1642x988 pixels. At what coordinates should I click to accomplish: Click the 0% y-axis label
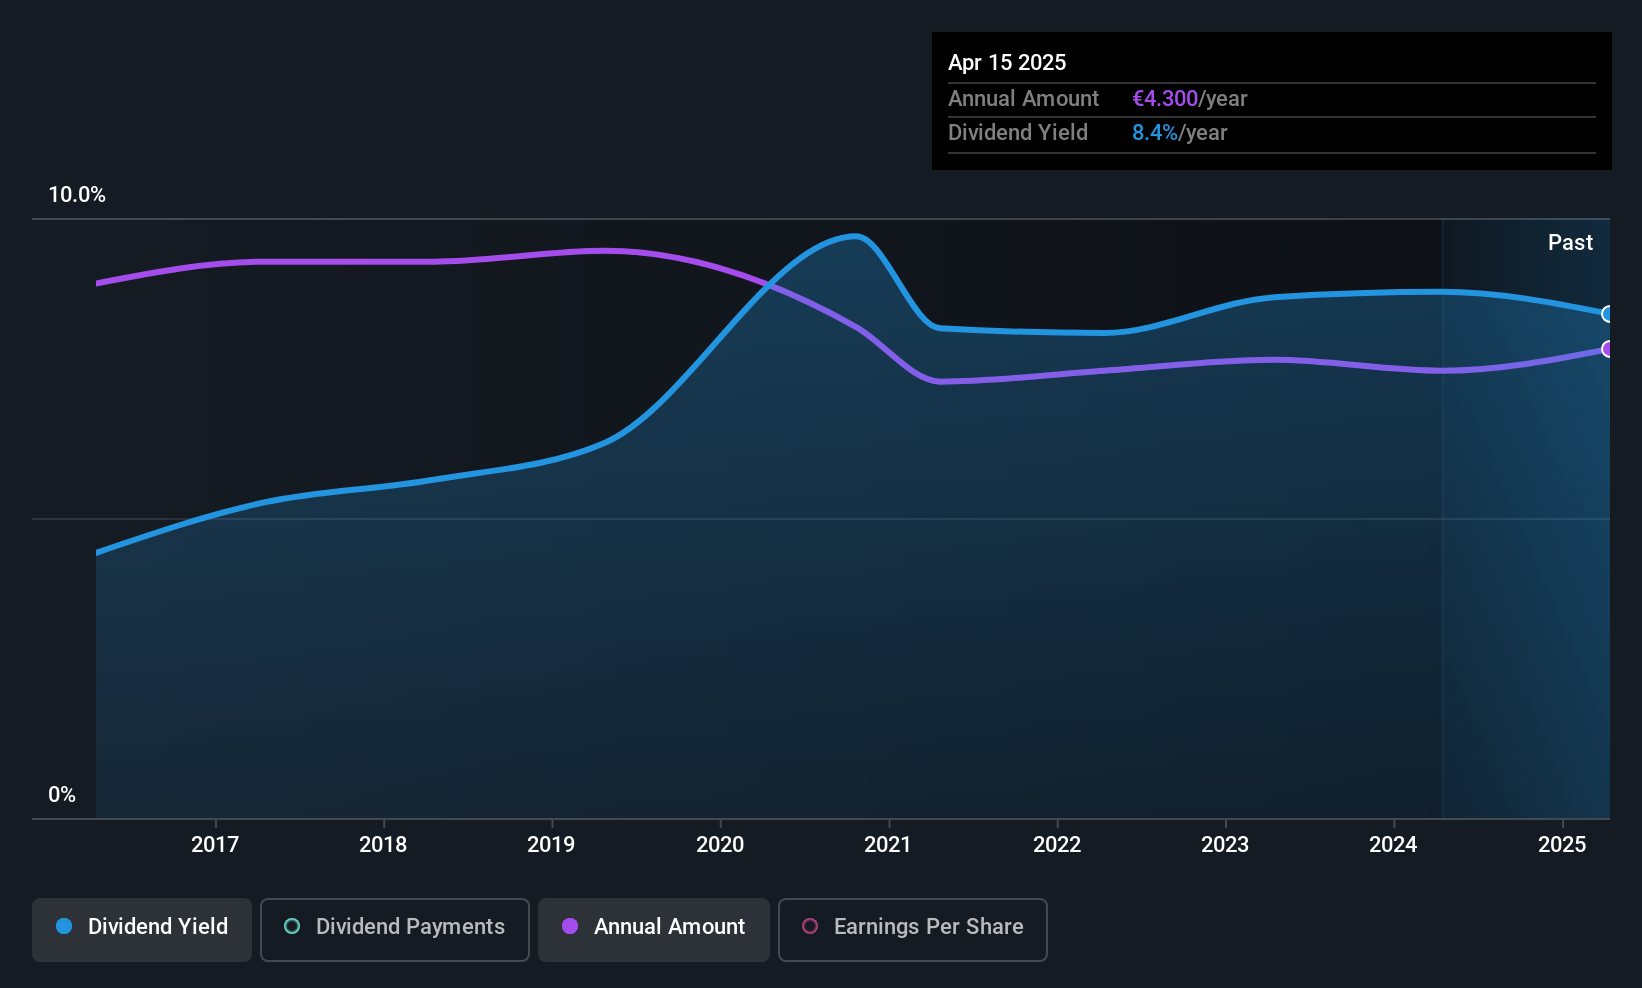[62, 795]
